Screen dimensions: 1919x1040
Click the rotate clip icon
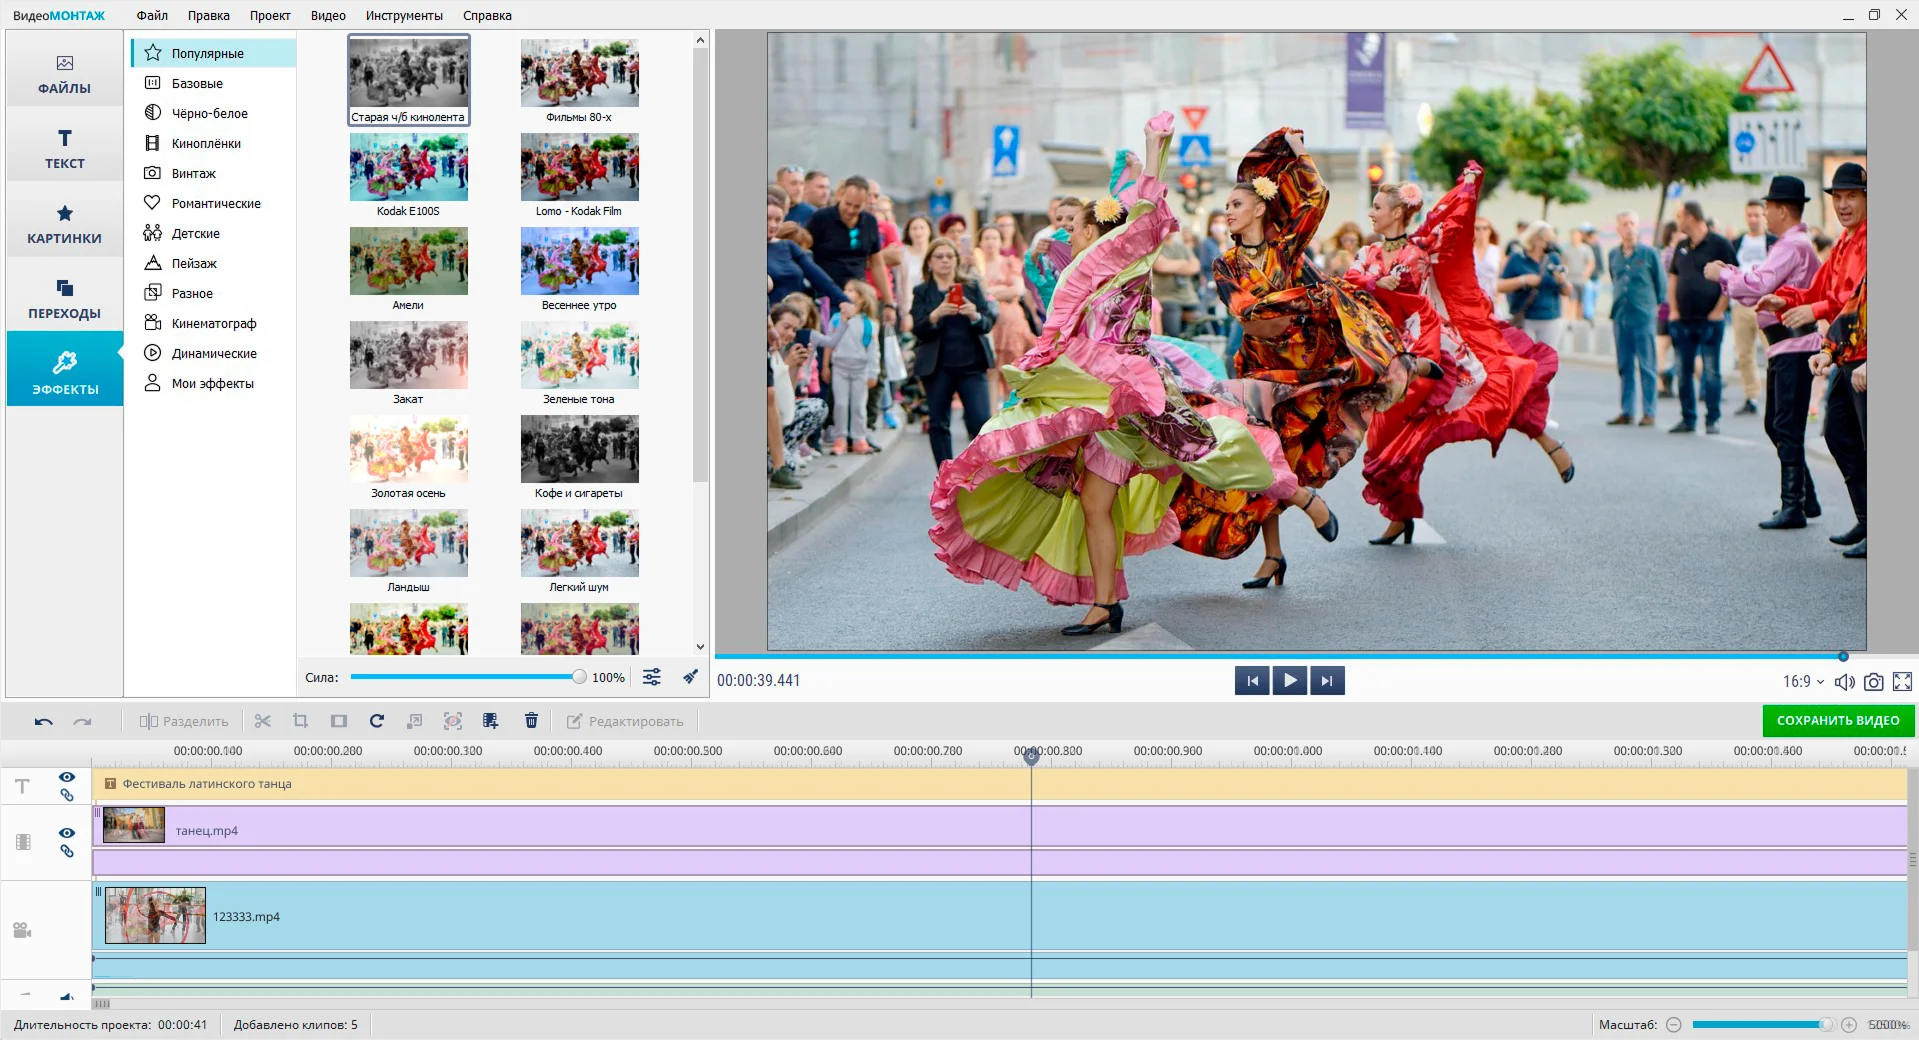coord(377,721)
